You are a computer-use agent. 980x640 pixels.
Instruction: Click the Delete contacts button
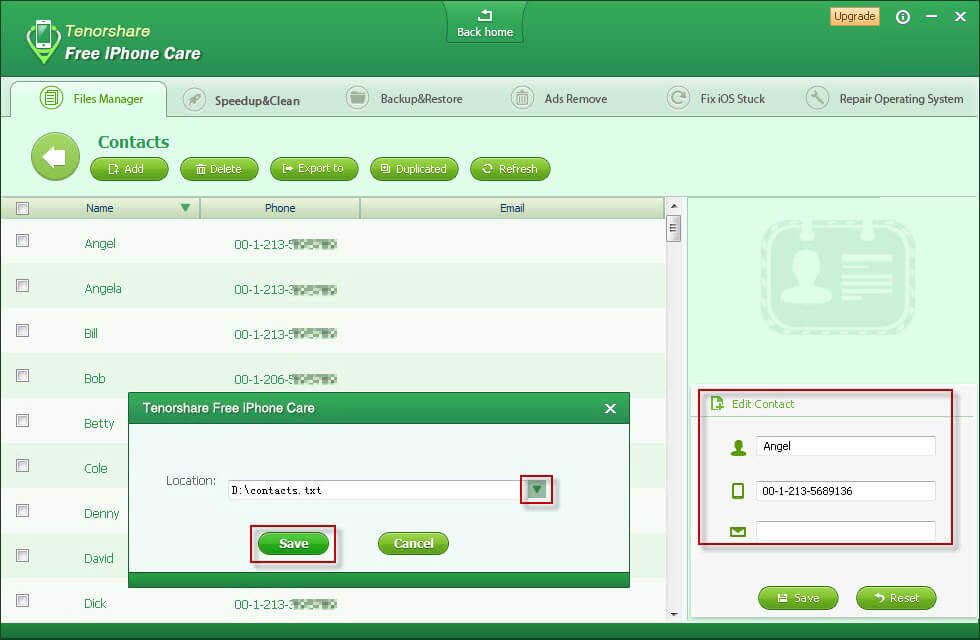coord(219,169)
